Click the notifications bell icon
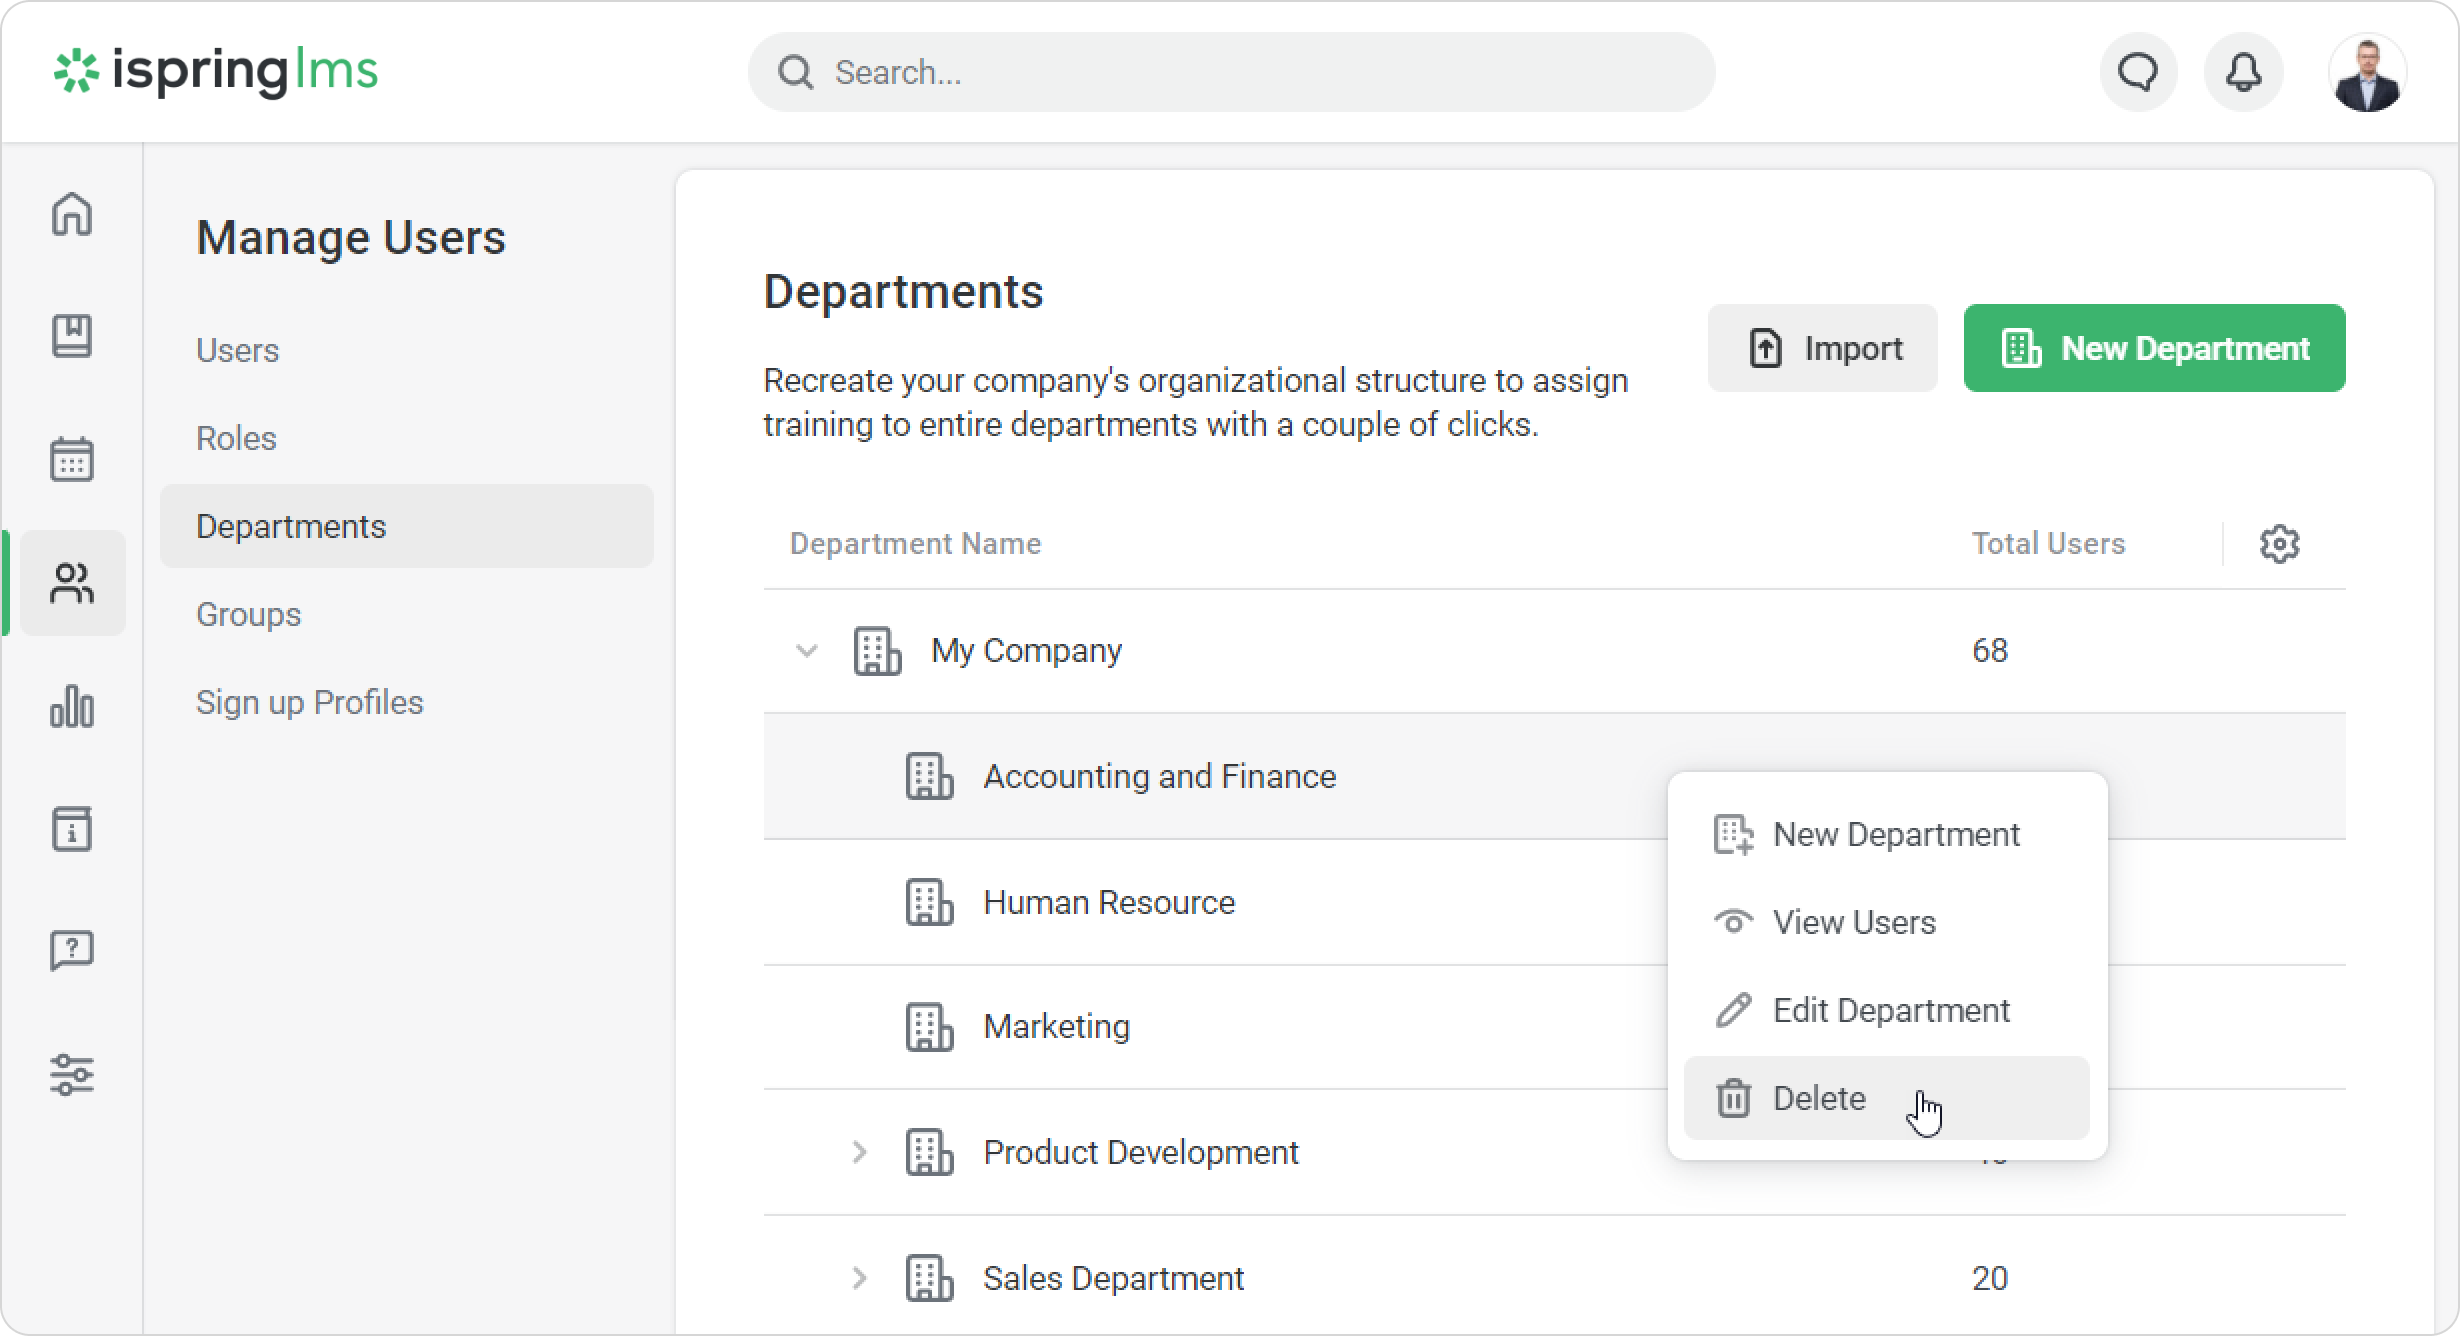 pos(2243,72)
